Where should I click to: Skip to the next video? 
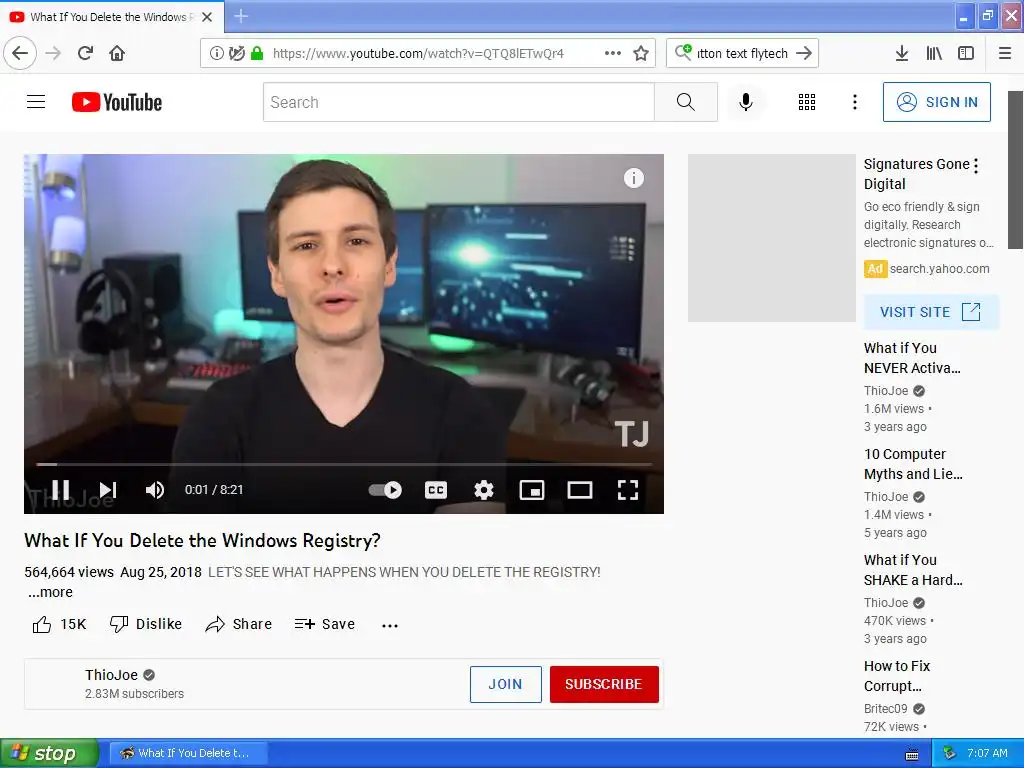pos(108,490)
